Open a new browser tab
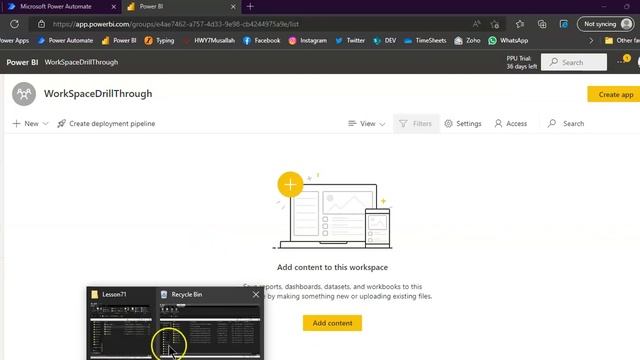Viewport: 640px width, 360px height. pos(250,7)
